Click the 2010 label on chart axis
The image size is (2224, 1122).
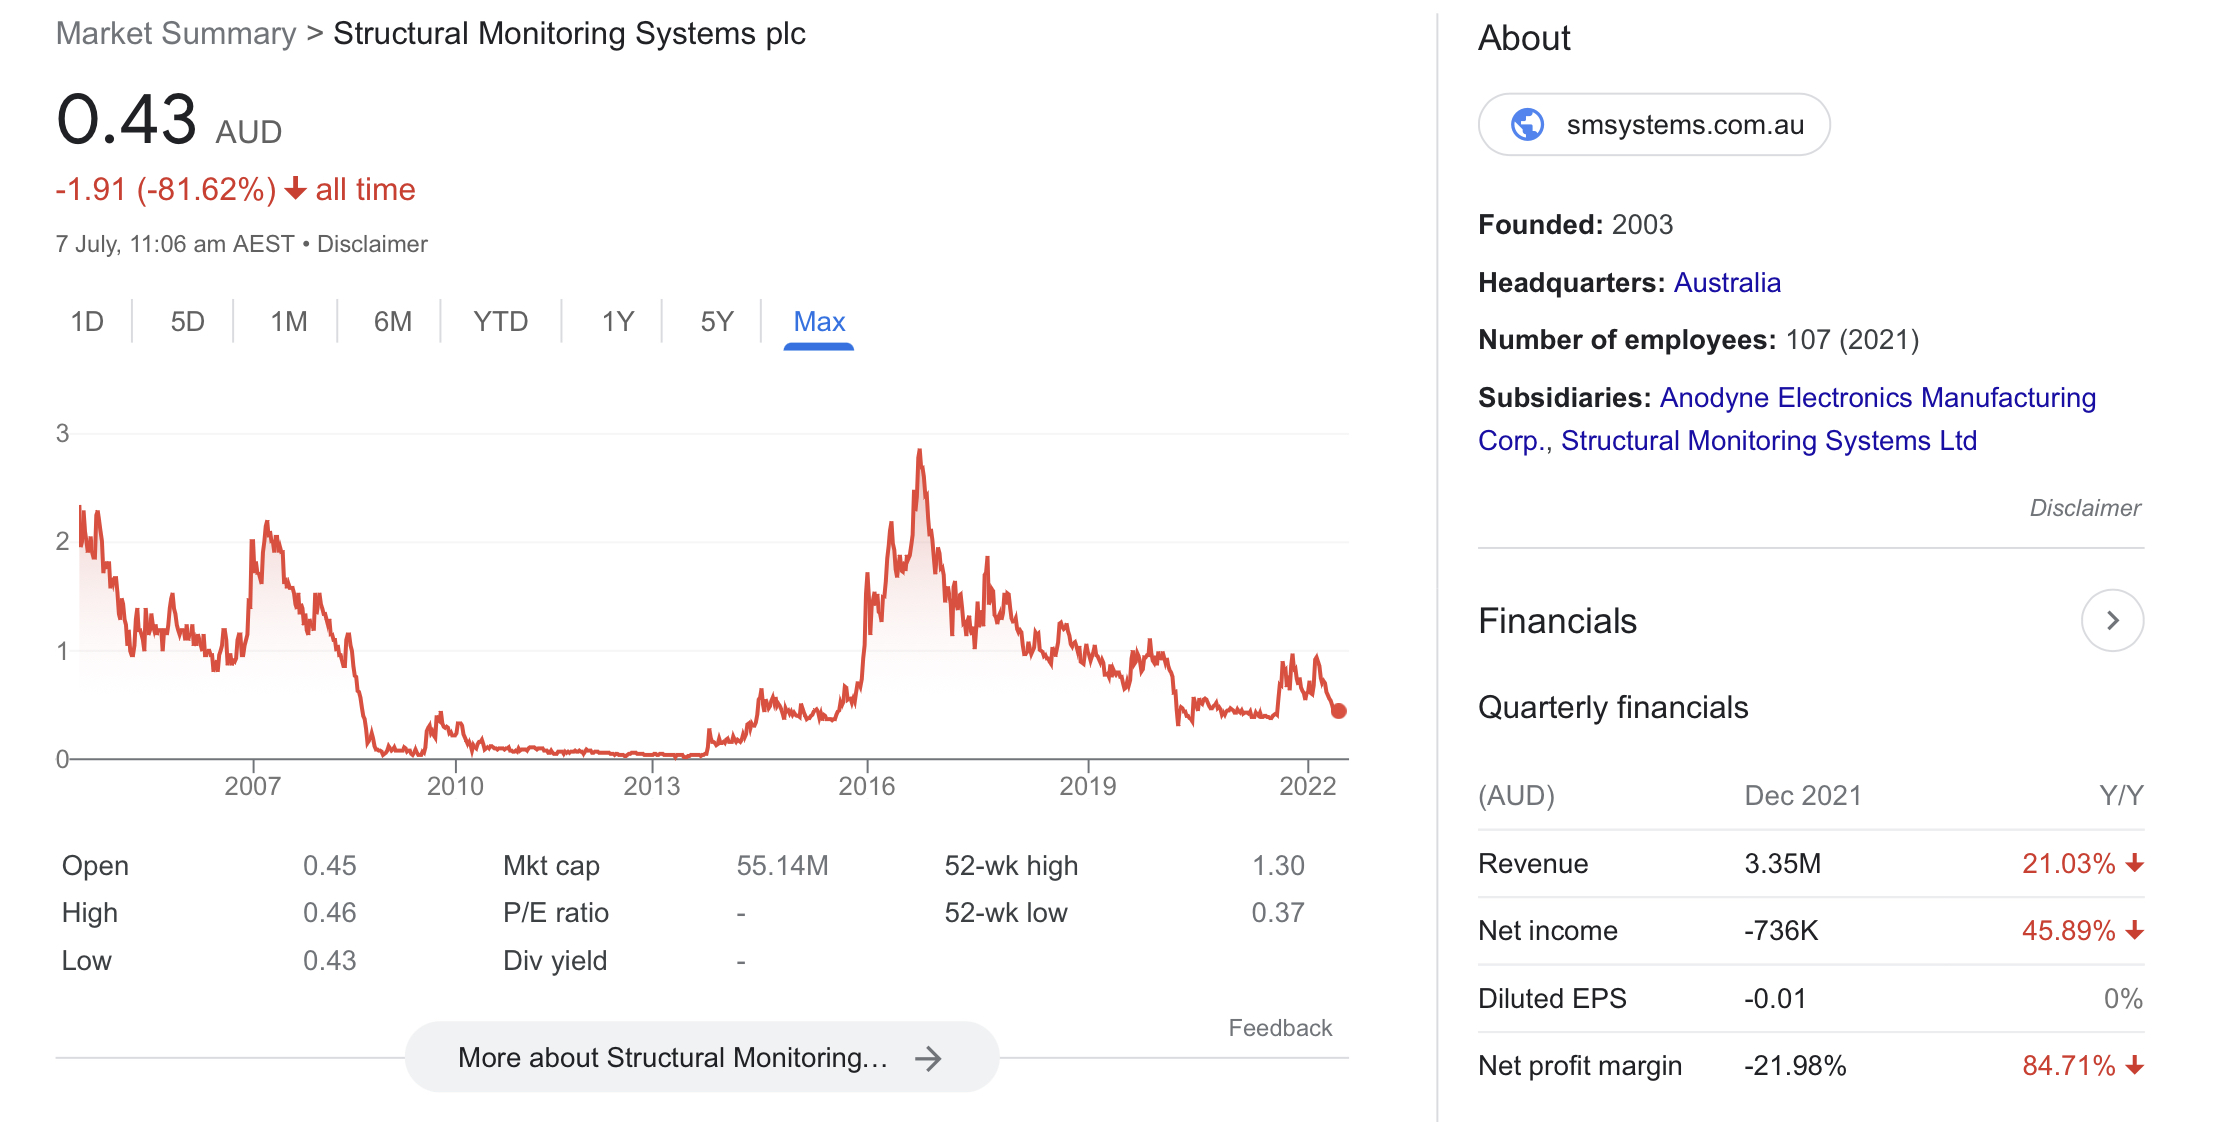(455, 786)
